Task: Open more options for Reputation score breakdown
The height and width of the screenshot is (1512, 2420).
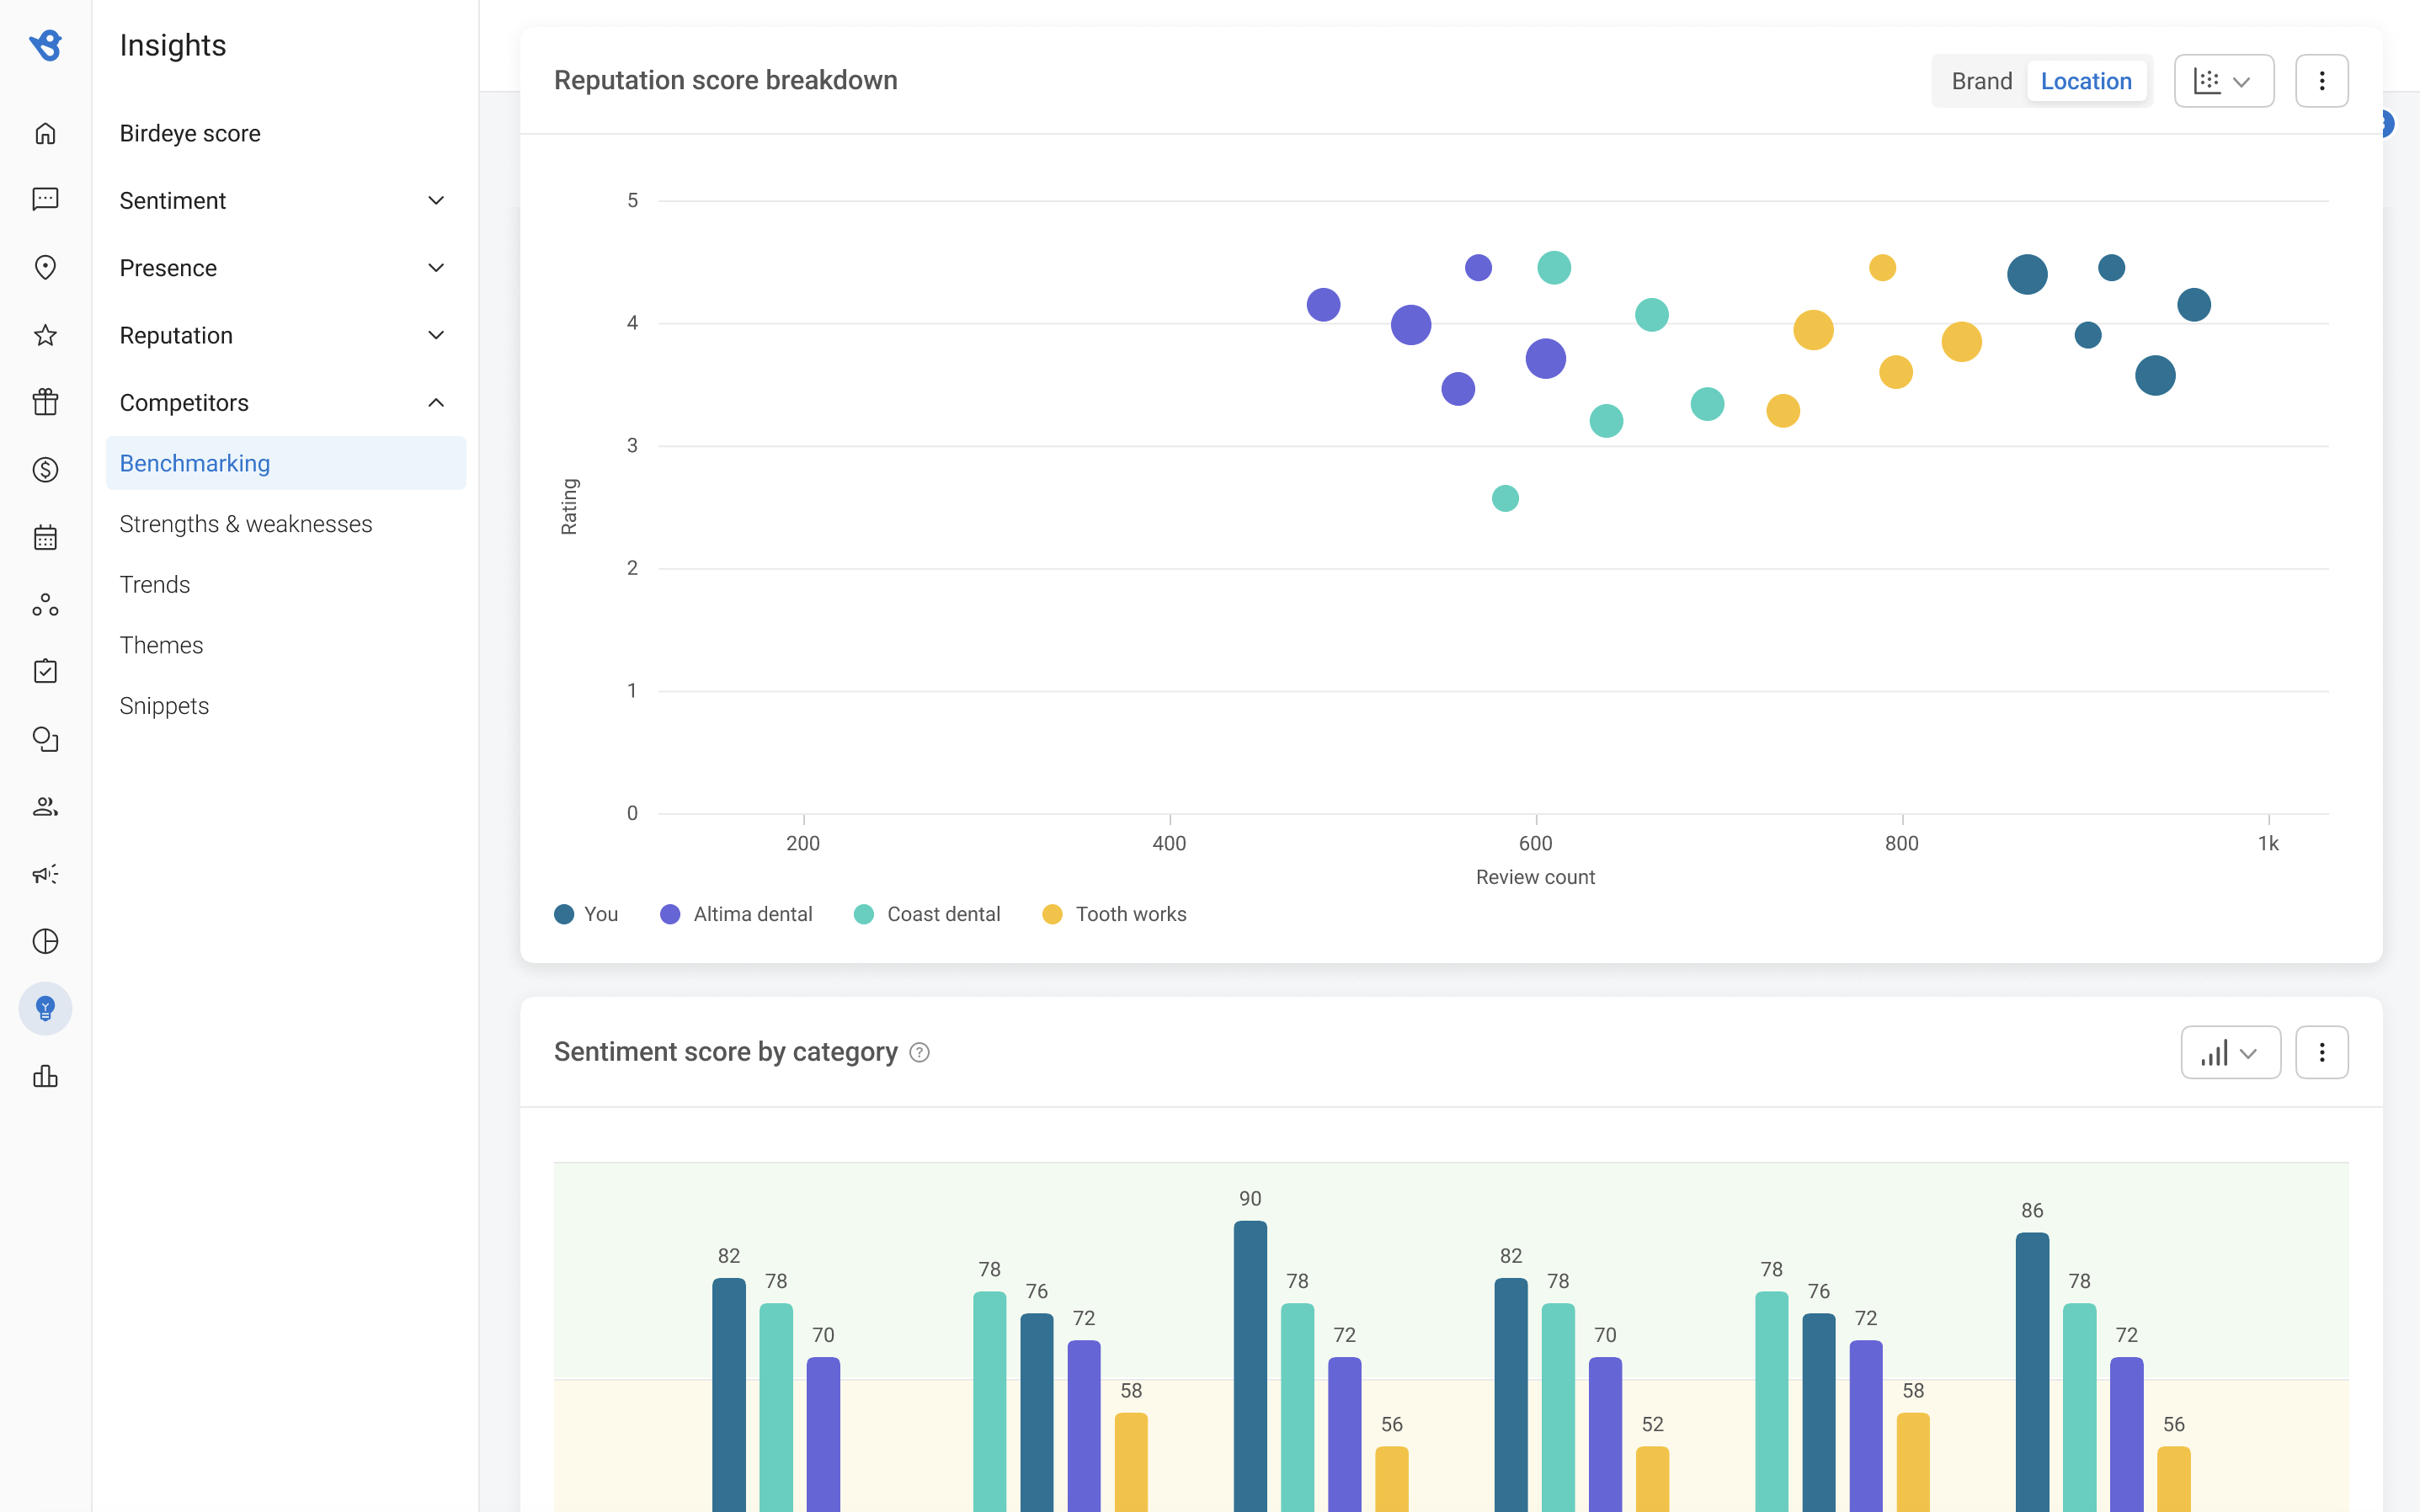Action: coord(2321,81)
